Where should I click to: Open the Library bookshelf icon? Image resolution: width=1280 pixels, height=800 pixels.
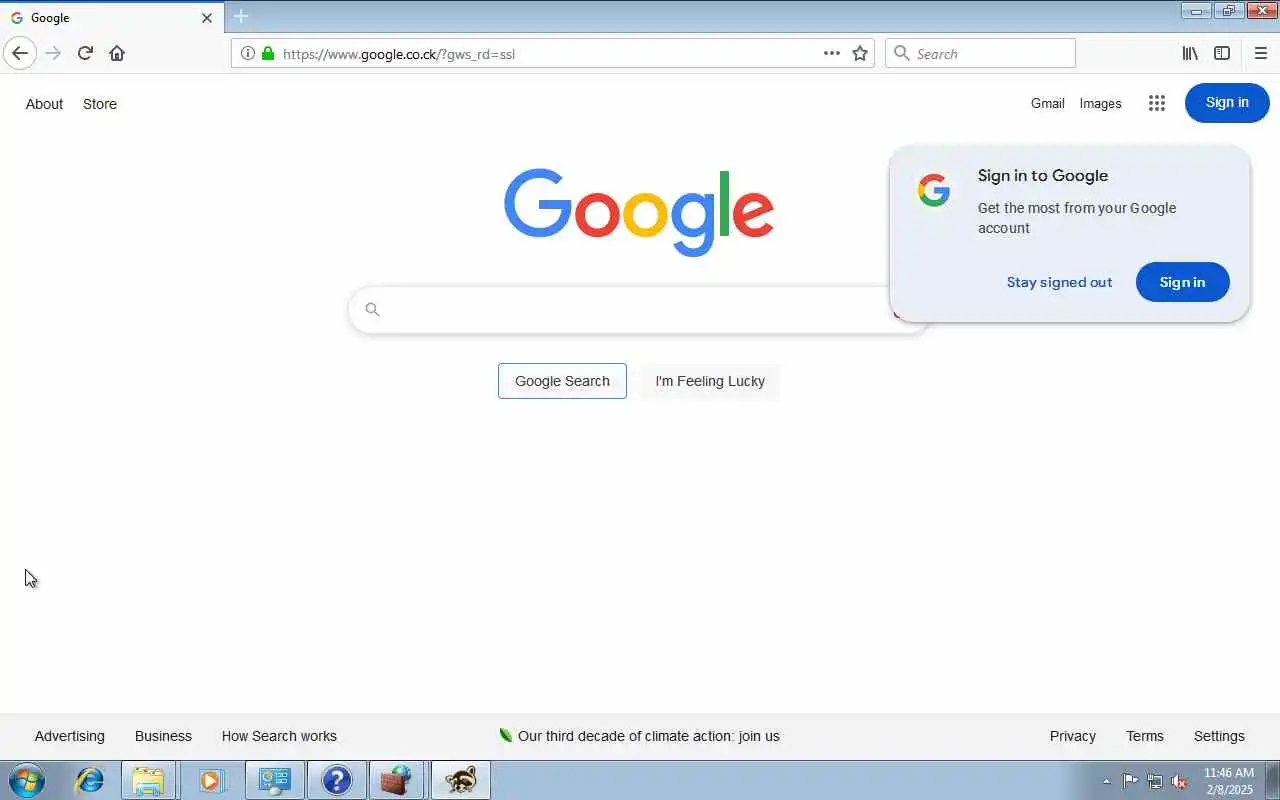pyautogui.click(x=1190, y=53)
